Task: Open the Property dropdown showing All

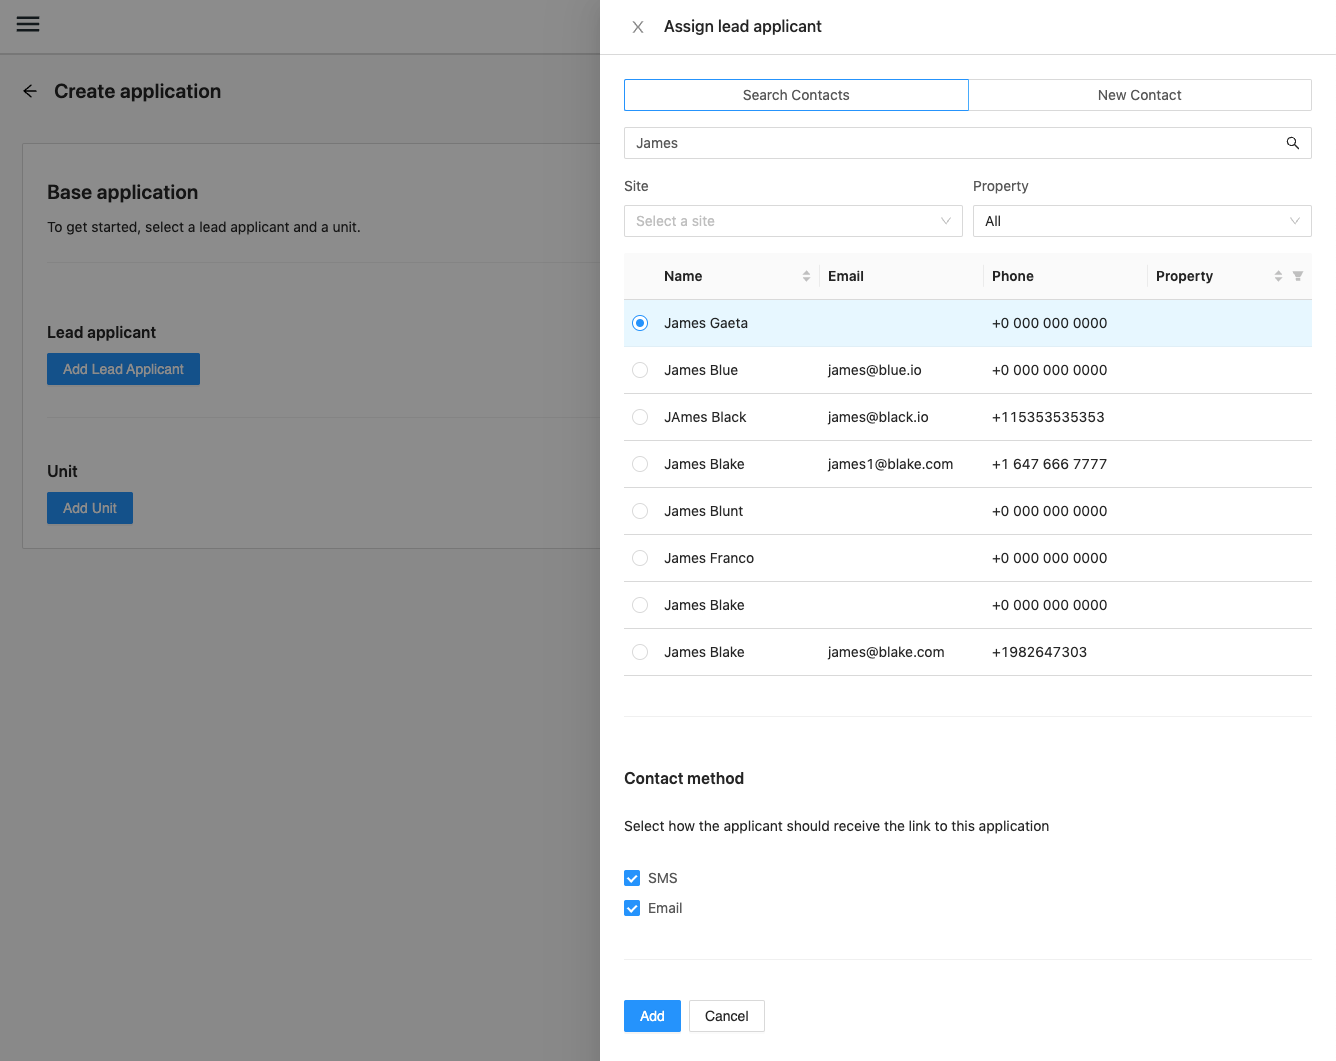Action: point(1142,221)
